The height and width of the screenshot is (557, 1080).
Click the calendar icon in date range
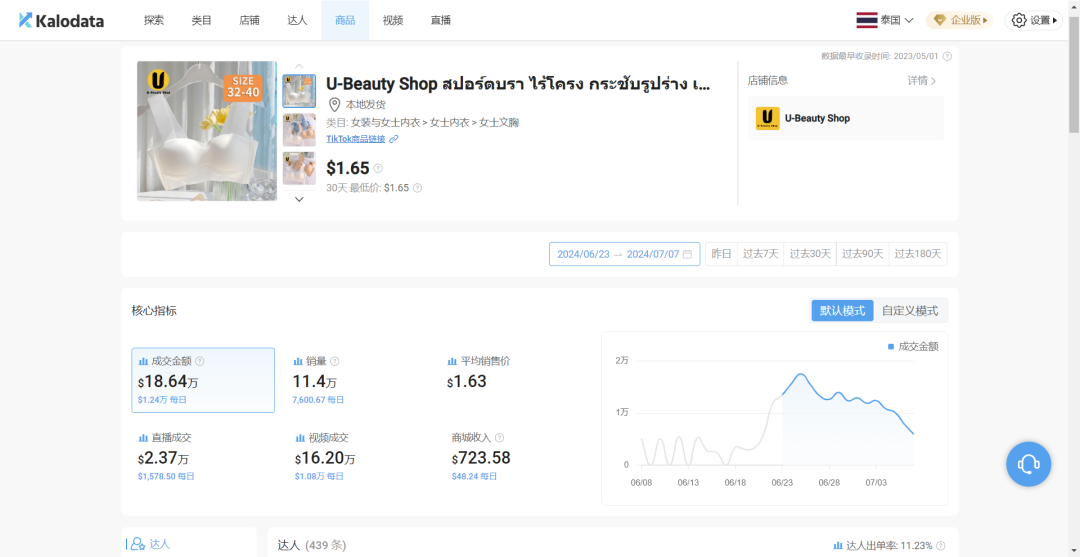687,254
